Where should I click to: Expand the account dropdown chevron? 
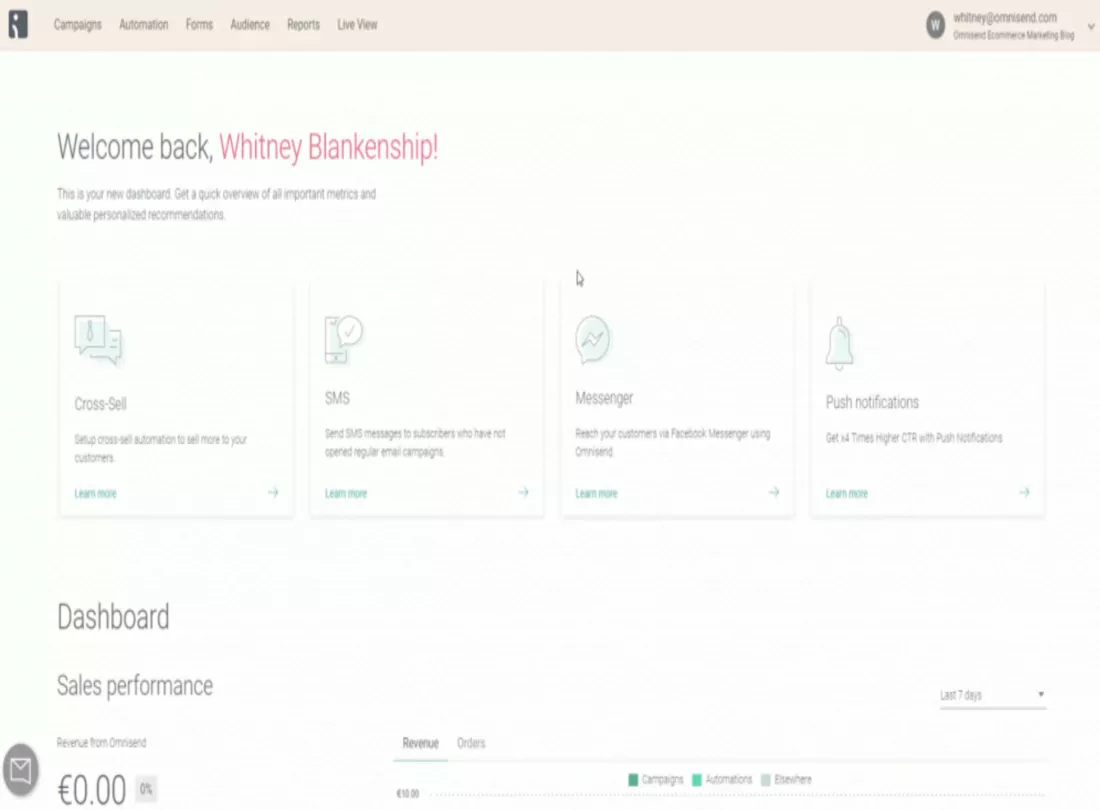click(x=1091, y=27)
